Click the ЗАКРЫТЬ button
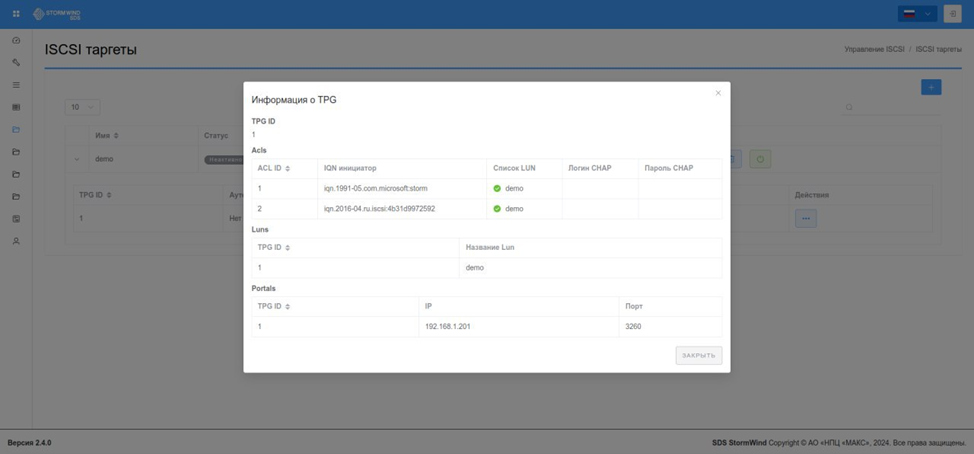Viewport: 974px width, 454px height. [x=699, y=356]
